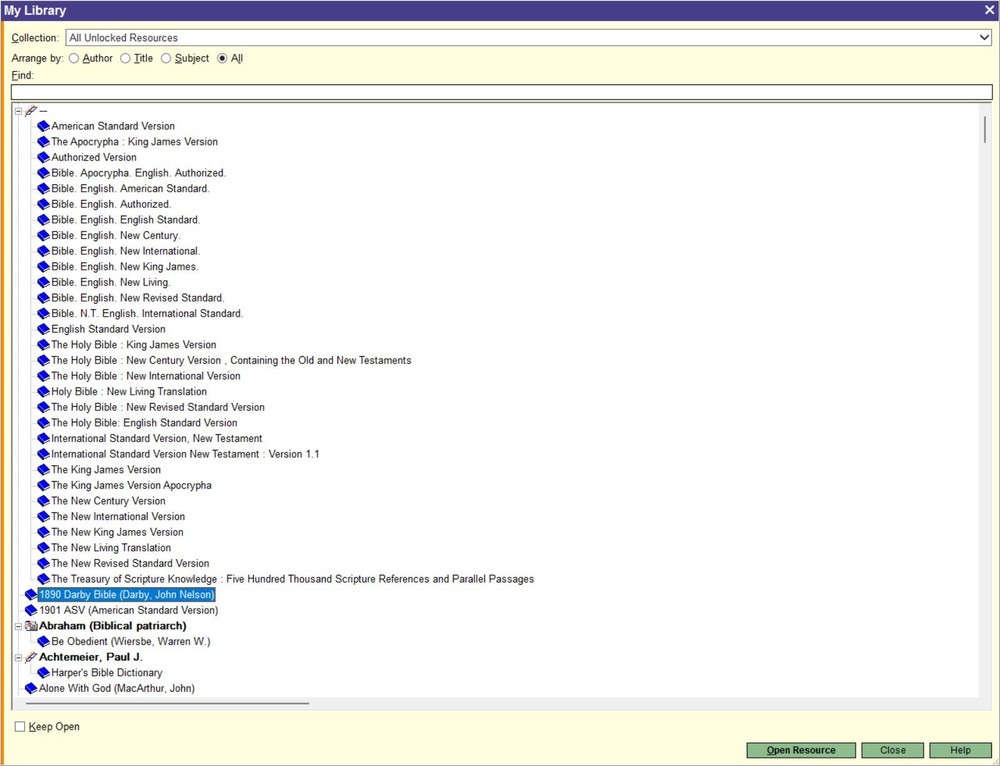The image size is (1000, 766).
Task: Select Bible. English. Authorized. entry
Action: tap(111, 204)
